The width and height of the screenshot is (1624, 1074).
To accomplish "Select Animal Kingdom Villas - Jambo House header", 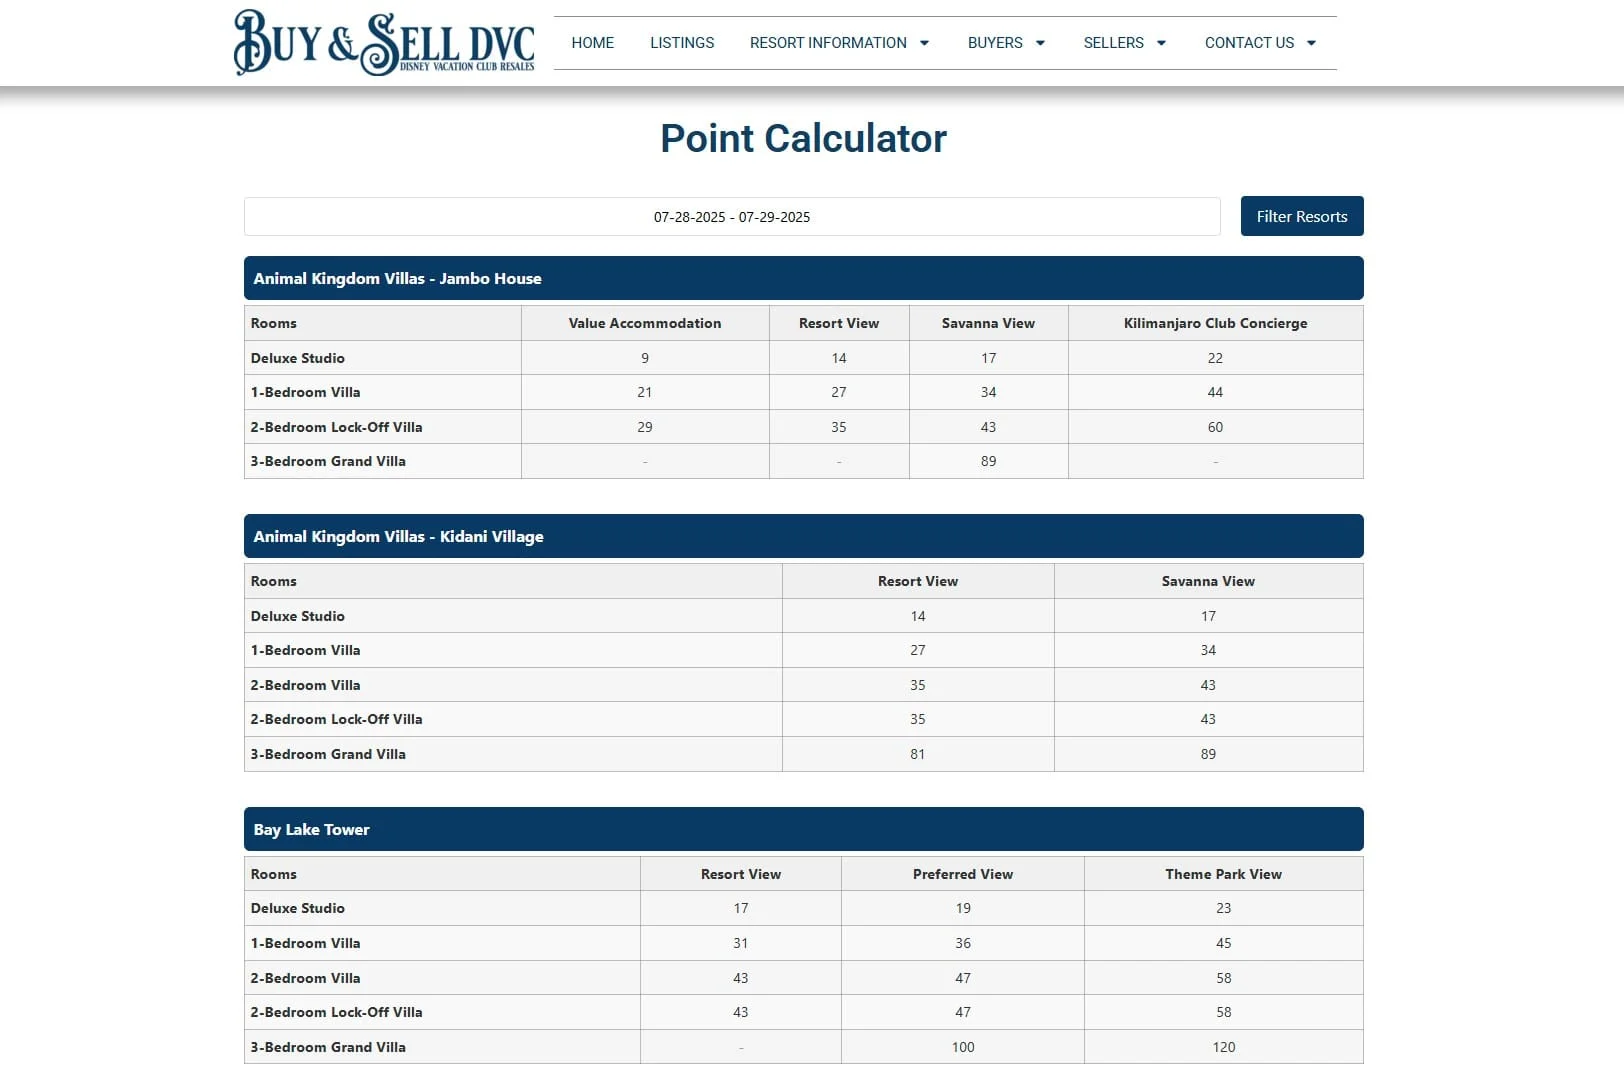I will pyautogui.click(x=803, y=278).
